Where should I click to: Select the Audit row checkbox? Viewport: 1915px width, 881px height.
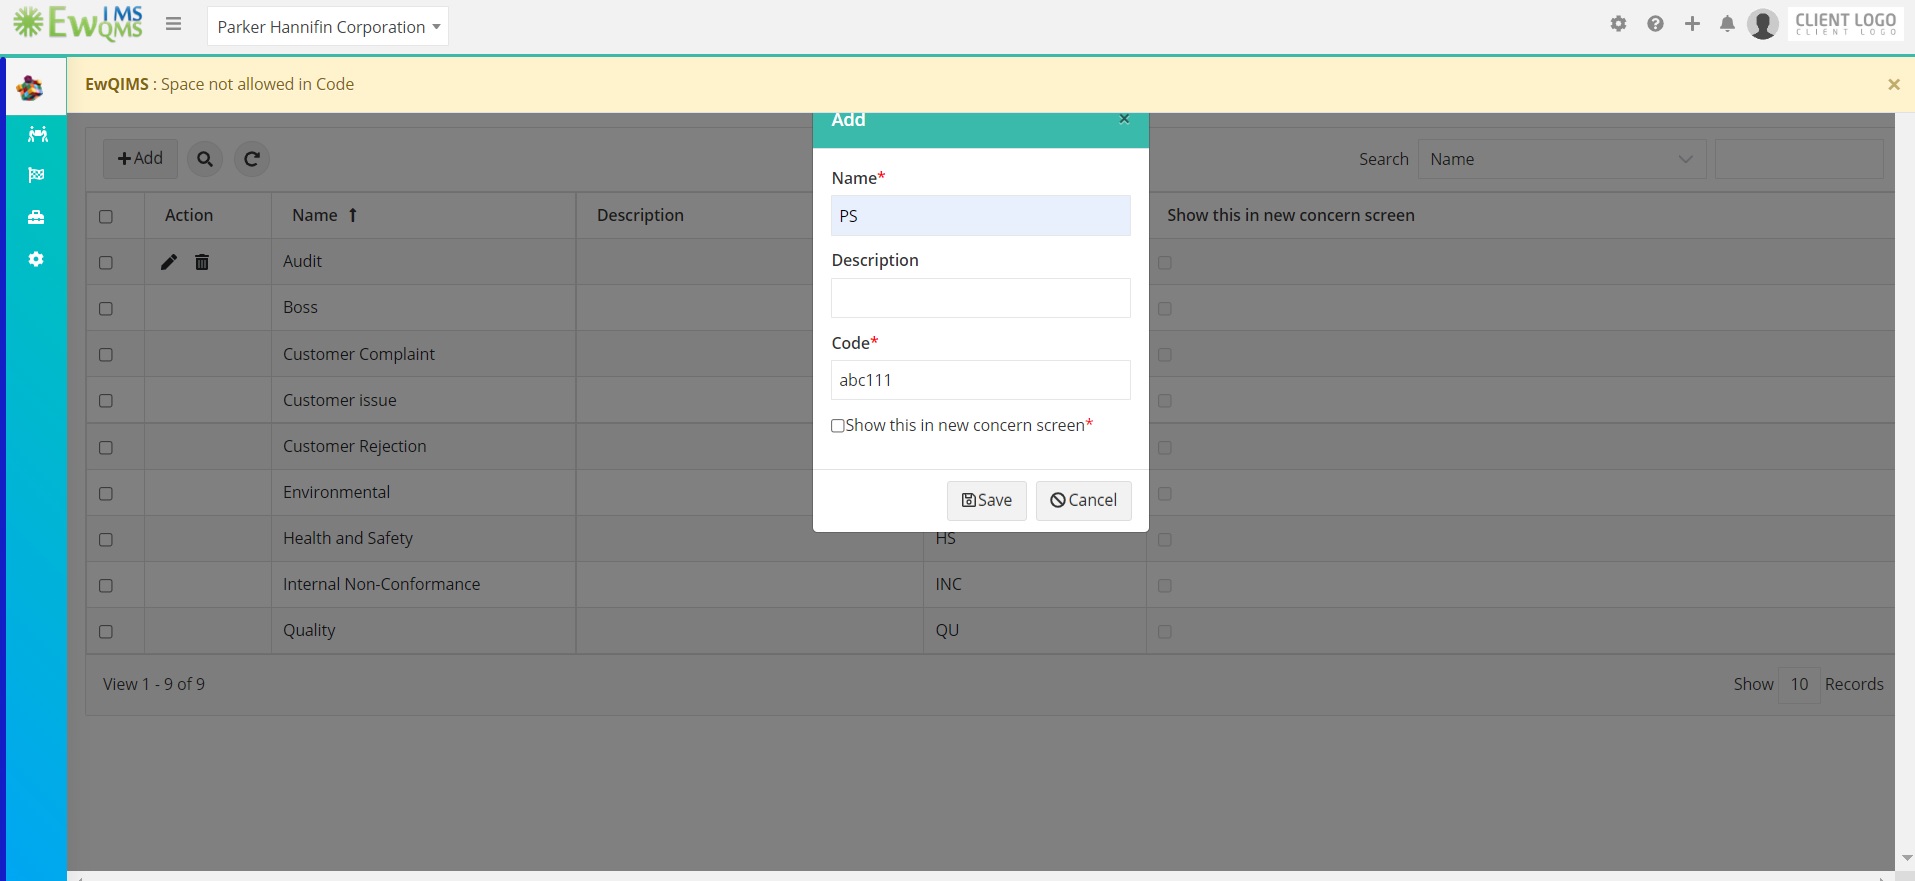click(106, 262)
